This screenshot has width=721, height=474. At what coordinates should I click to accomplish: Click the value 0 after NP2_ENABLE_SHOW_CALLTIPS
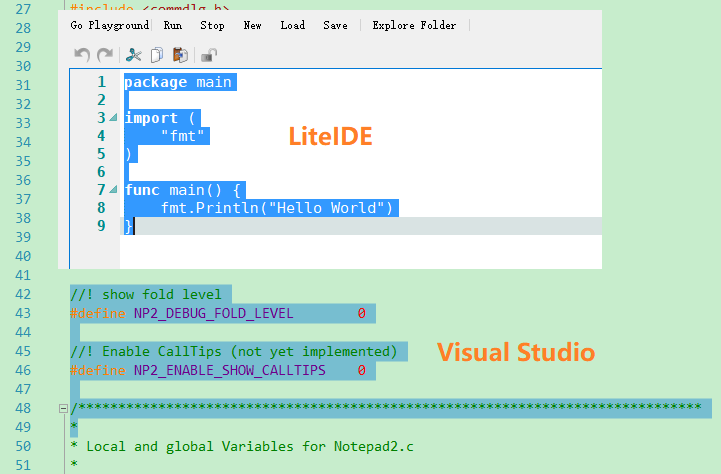[362, 371]
